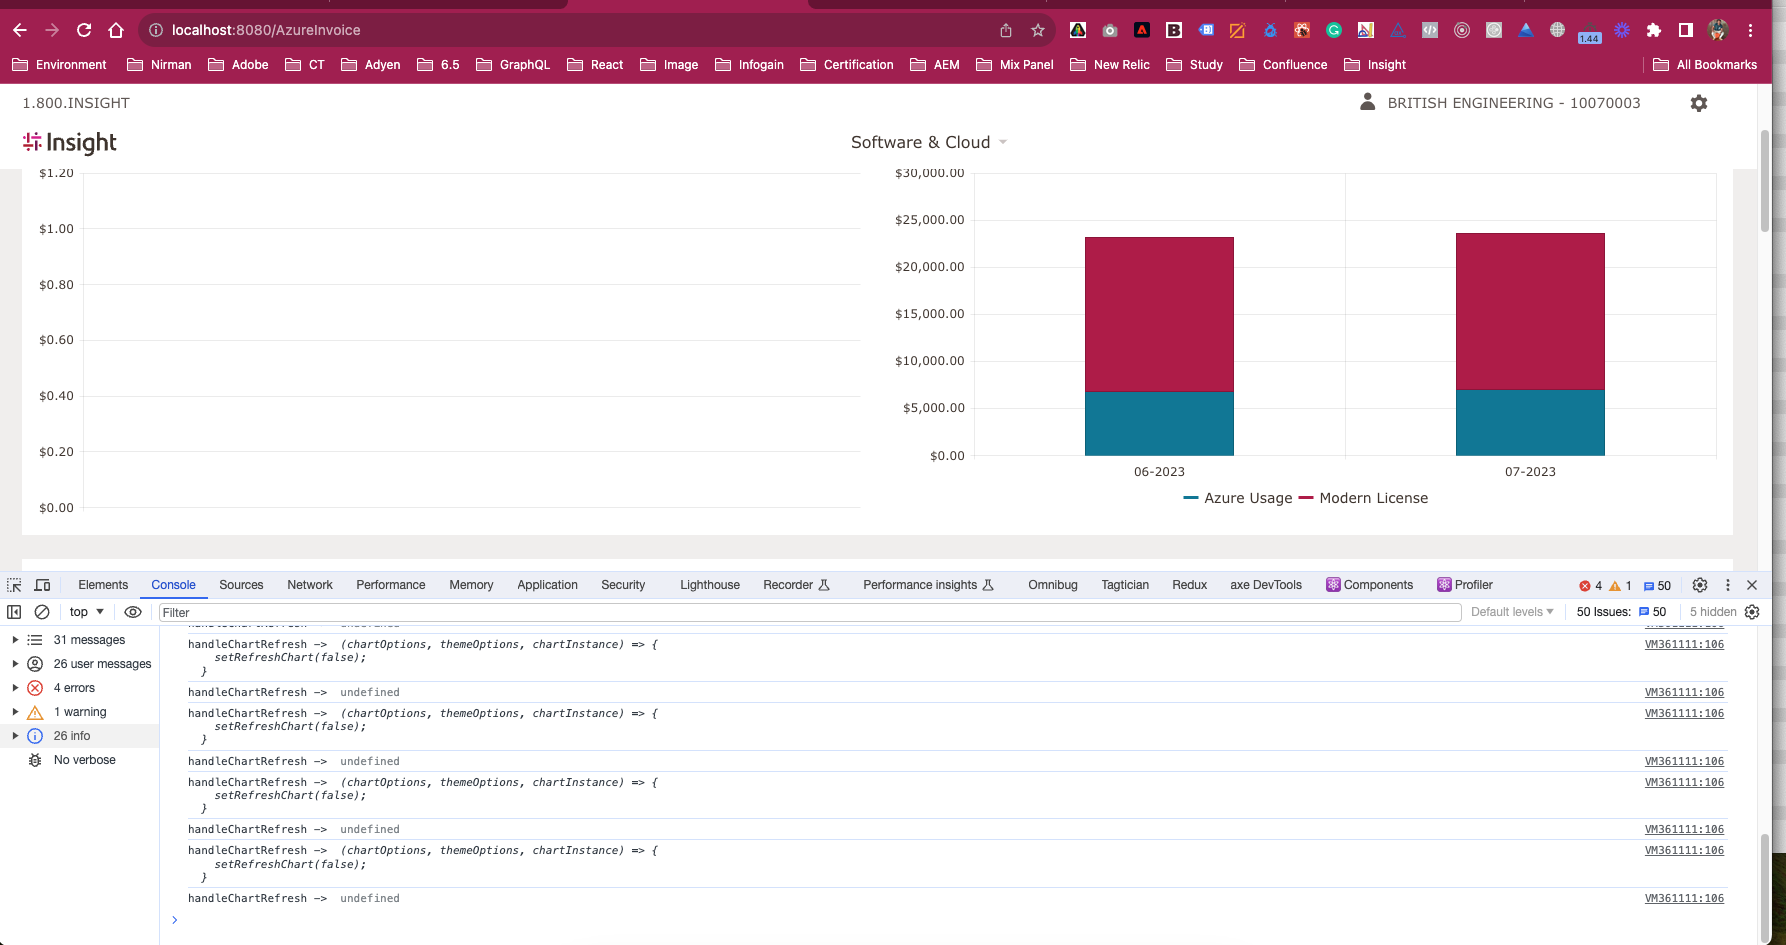The width and height of the screenshot is (1786, 945).
Task: Open the DevTools customize kebab menu
Action: point(1728,585)
